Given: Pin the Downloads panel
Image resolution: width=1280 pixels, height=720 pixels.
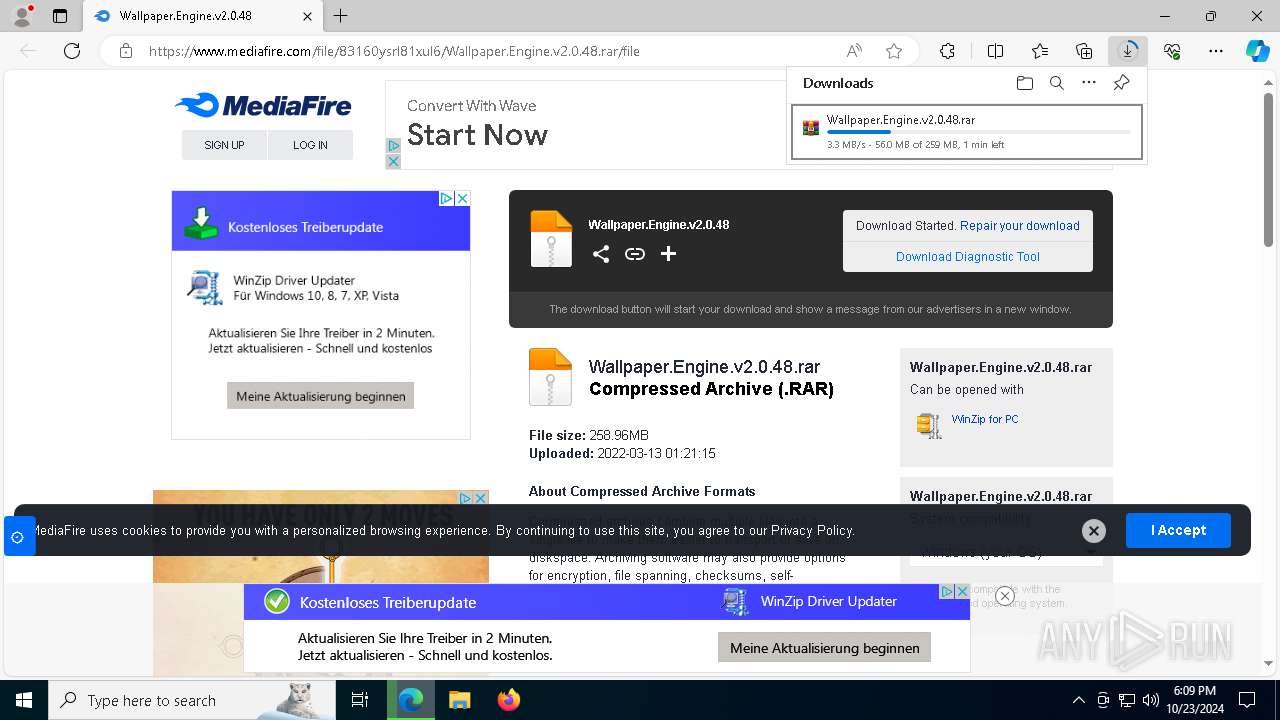Looking at the screenshot, I should [x=1121, y=83].
